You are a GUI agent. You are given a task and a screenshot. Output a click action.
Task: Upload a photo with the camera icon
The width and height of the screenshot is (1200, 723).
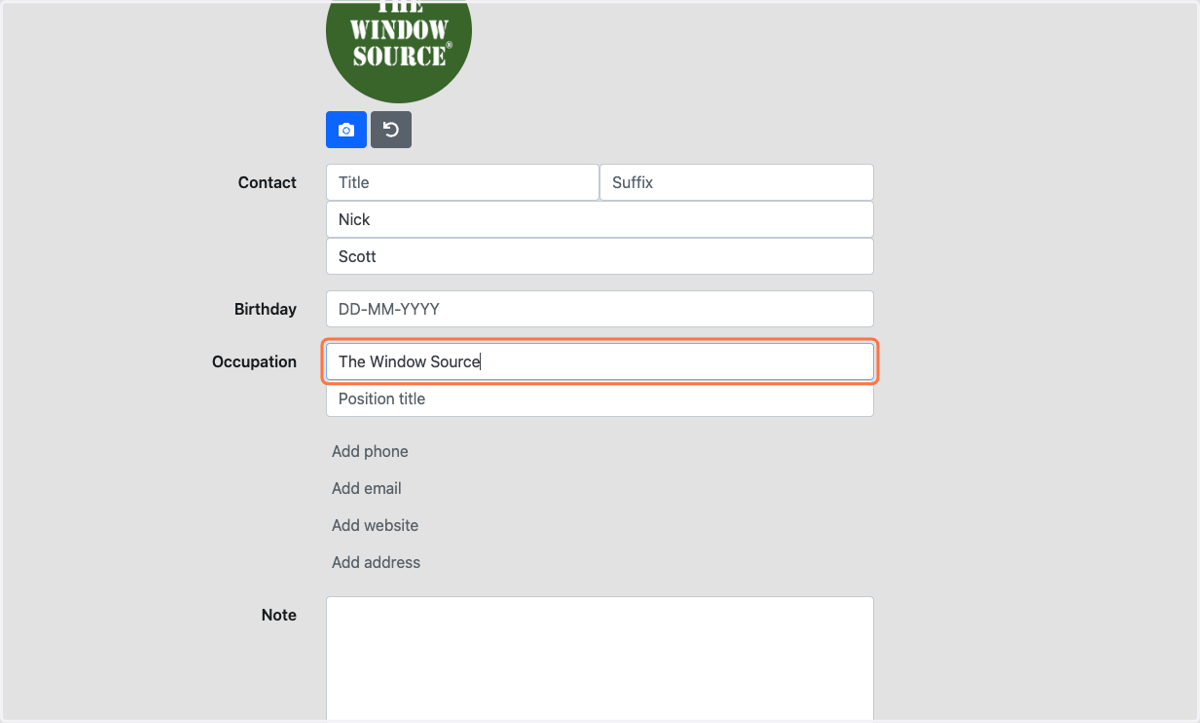pos(346,130)
